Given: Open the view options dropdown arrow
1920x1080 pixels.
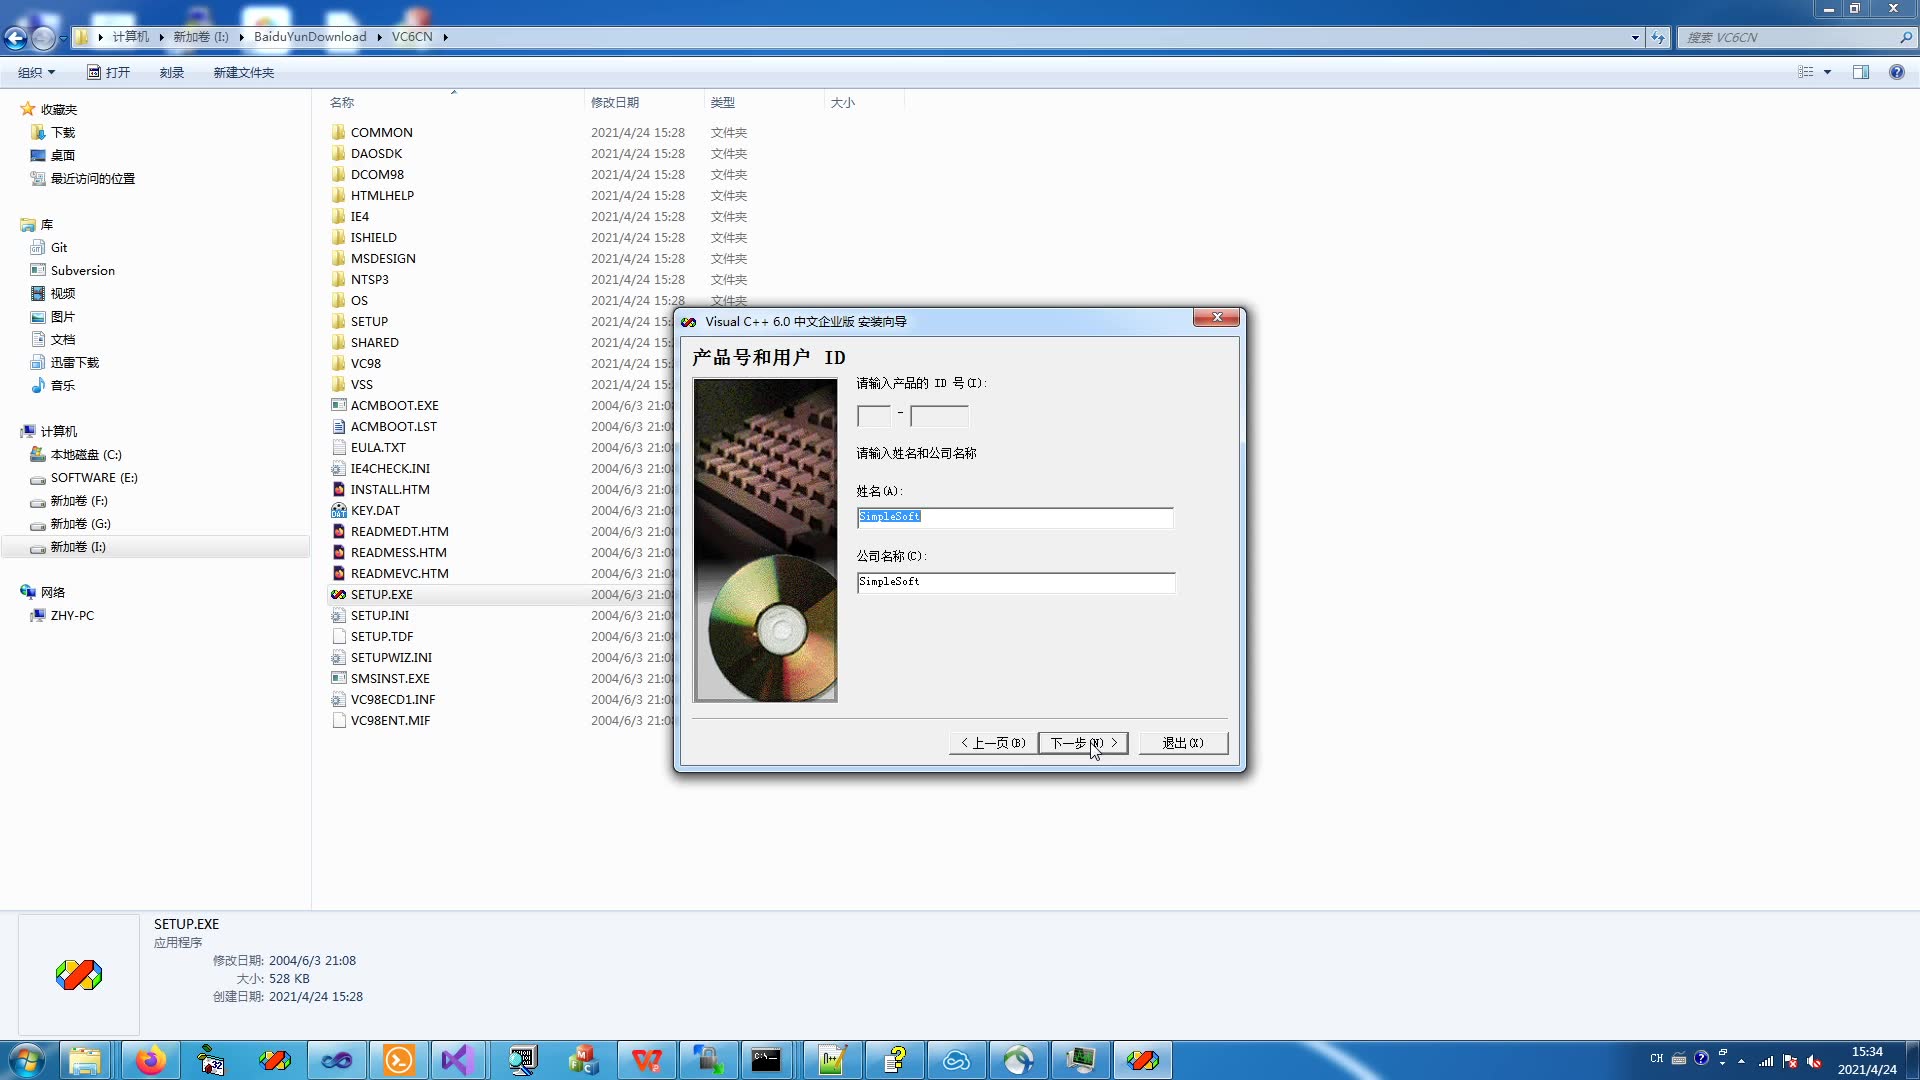Looking at the screenshot, I should pyautogui.click(x=1827, y=72).
